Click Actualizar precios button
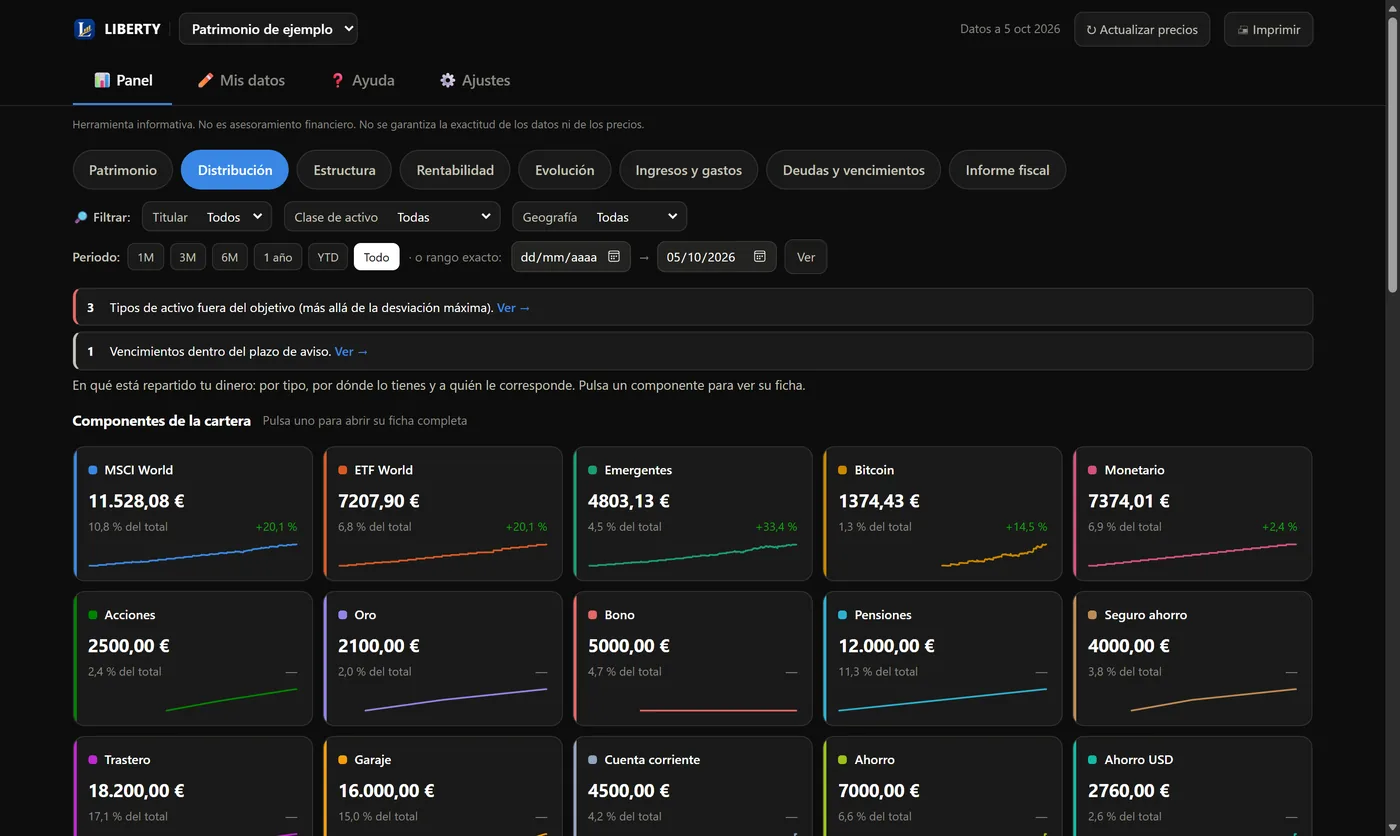 point(1142,29)
